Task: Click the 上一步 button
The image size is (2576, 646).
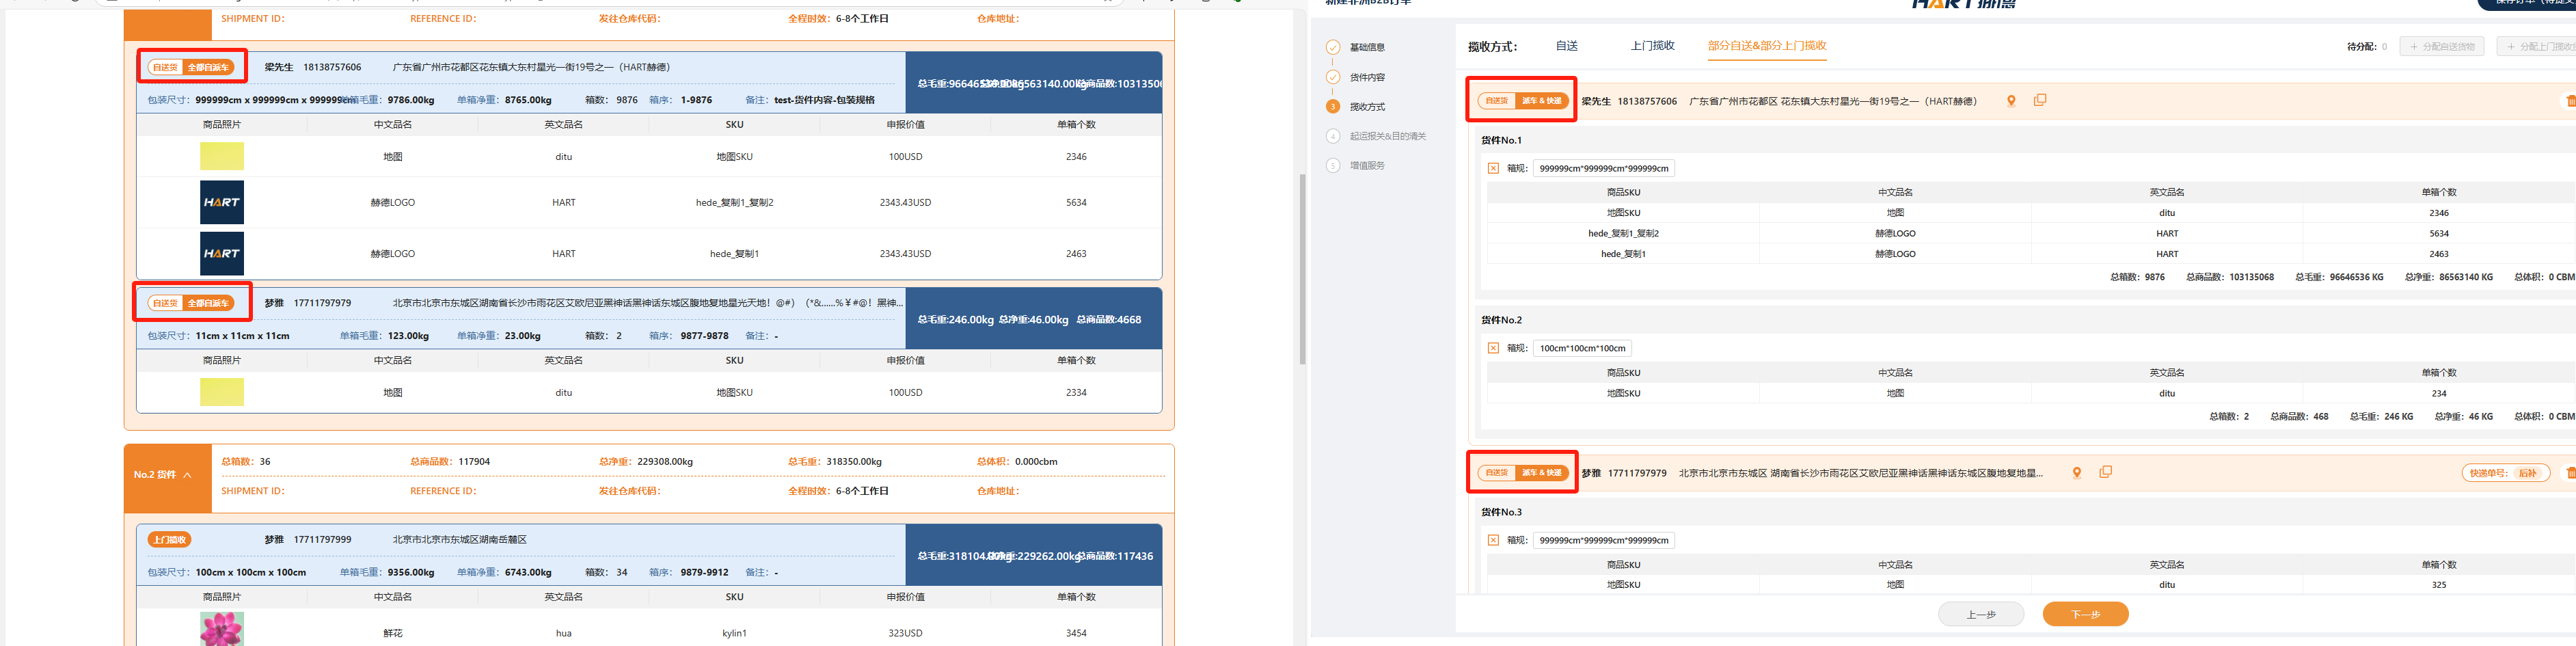Action: click(1980, 615)
